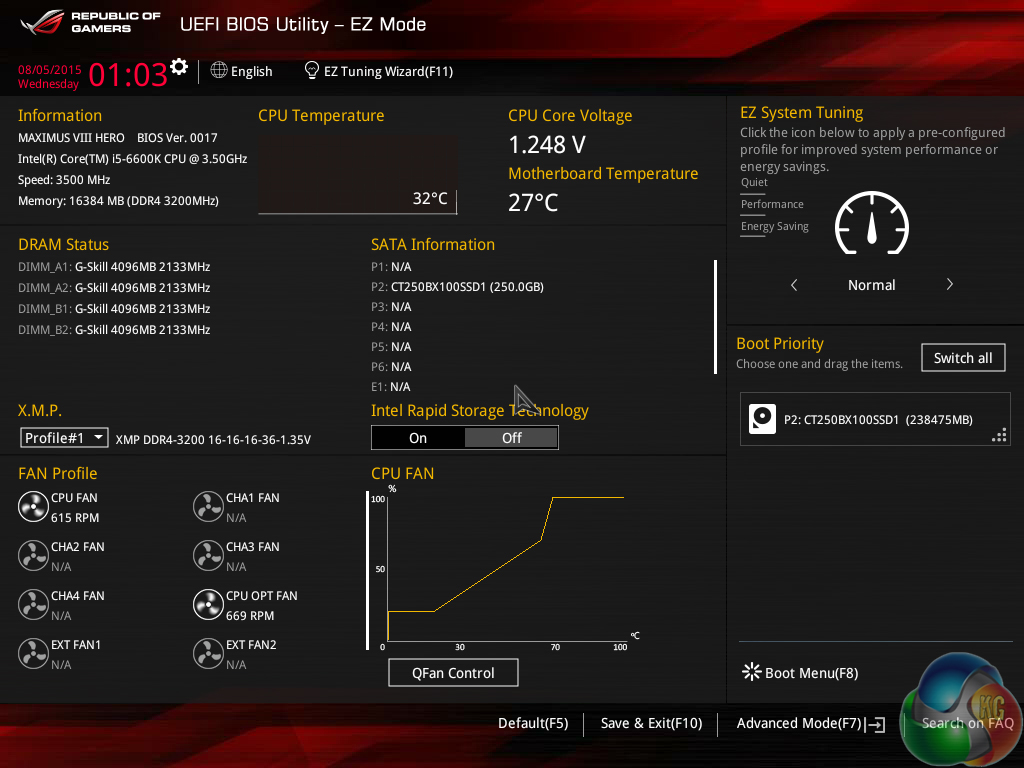Click the Speed: 3500 MHz info line

[x=64, y=180]
